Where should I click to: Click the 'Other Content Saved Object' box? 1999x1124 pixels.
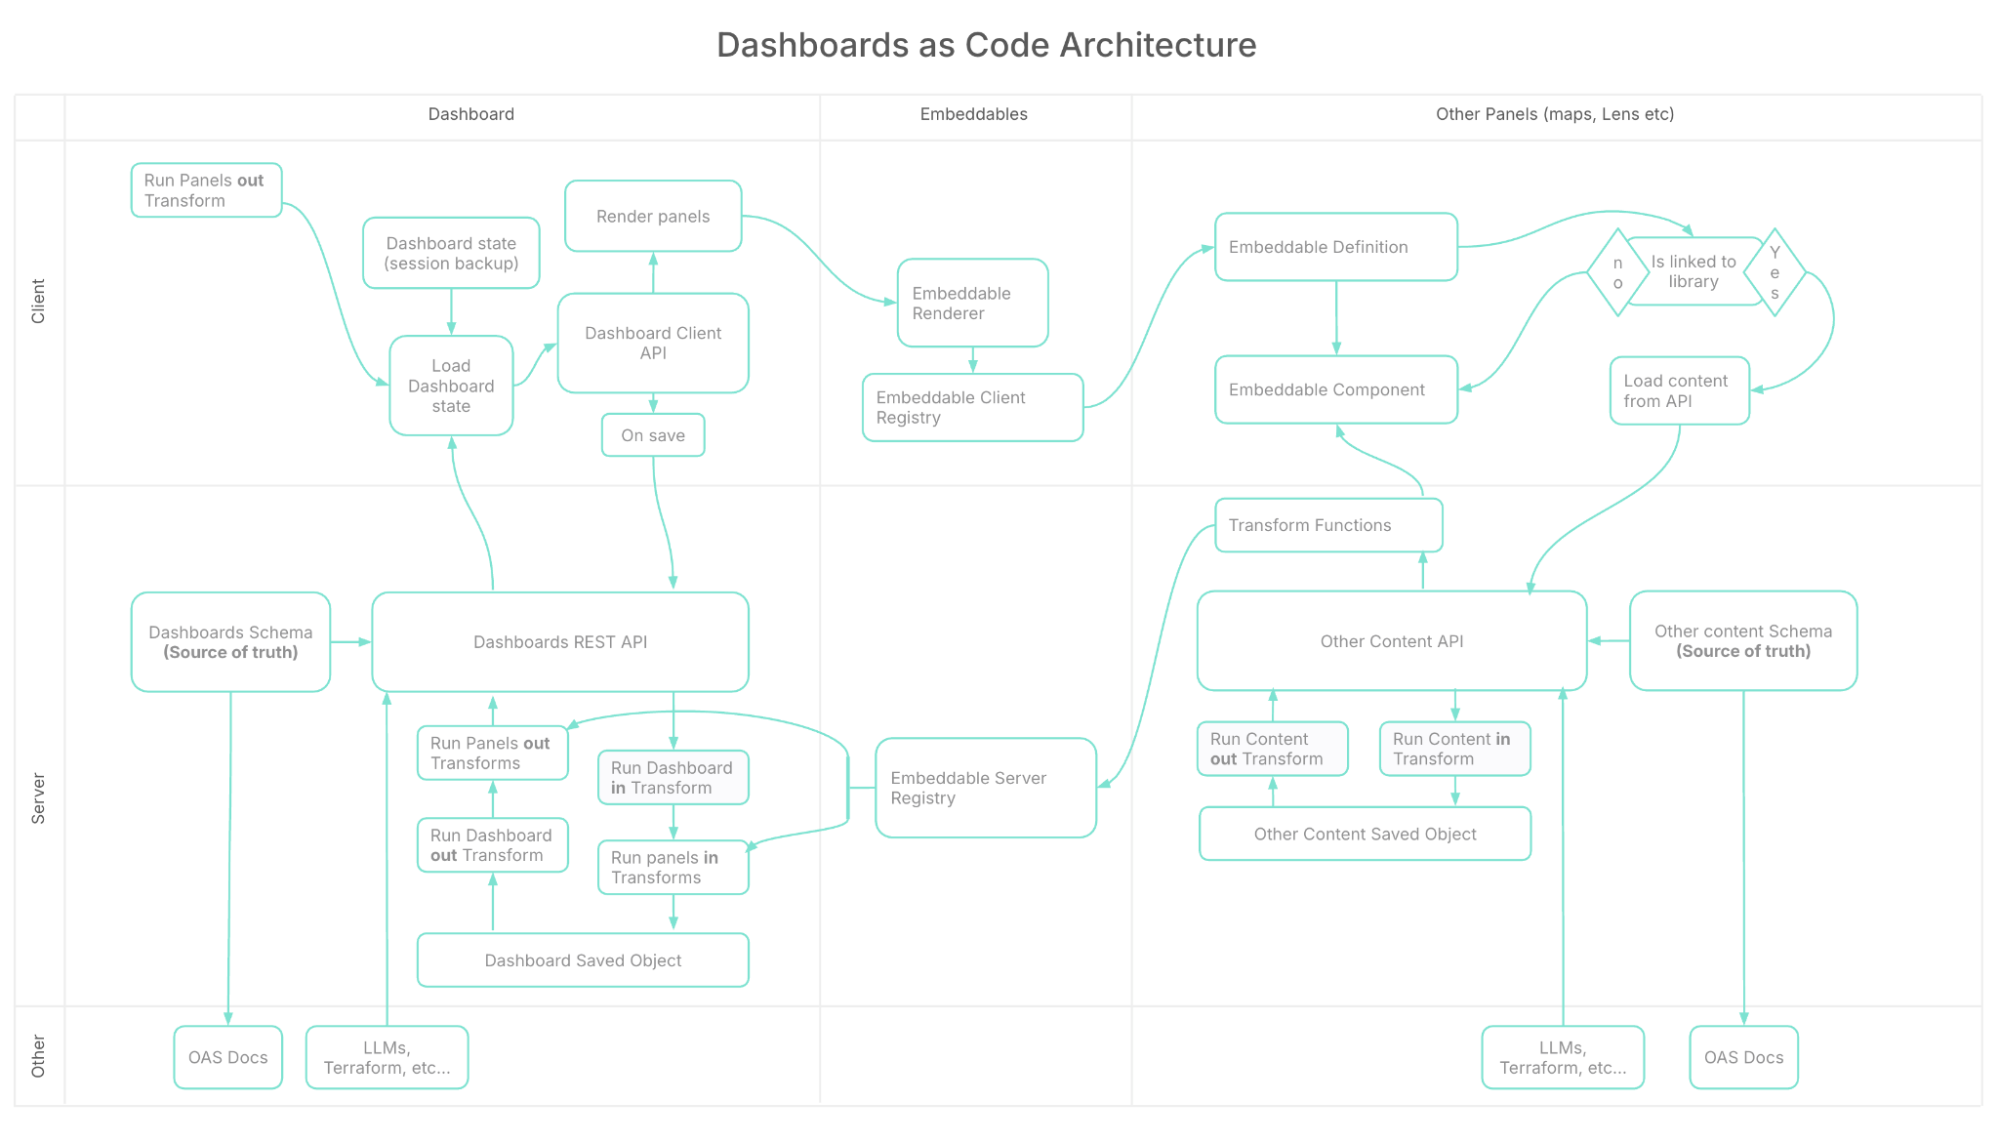click(x=1365, y=834)
